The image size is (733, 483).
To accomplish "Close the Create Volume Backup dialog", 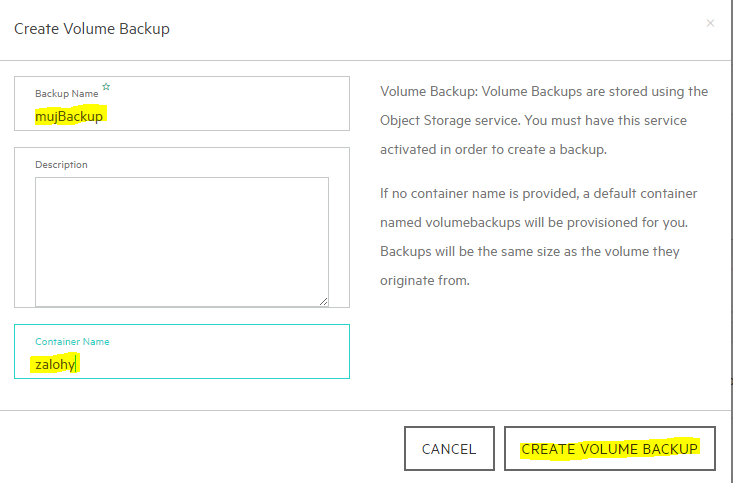I will 710,23.
